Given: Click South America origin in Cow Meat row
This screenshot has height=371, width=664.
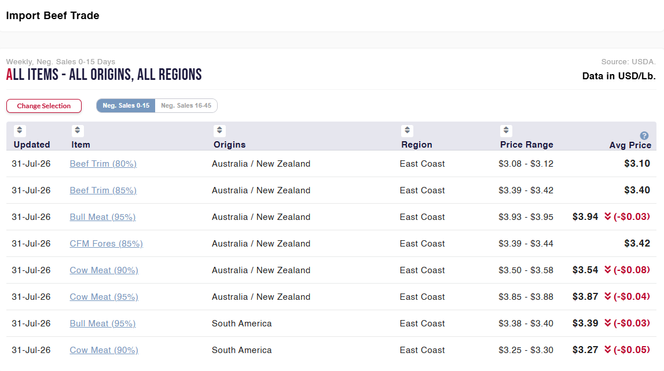Looking at the screenshot, I should coord(242,350).
